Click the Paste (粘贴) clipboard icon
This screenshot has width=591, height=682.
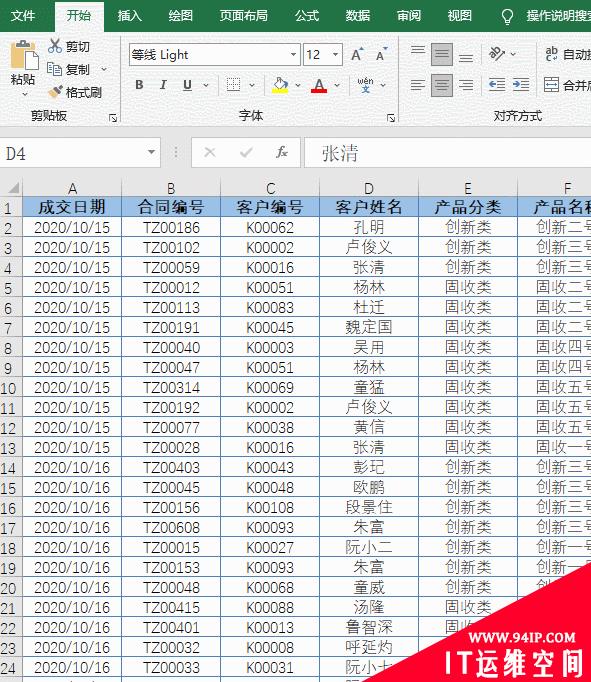[x=24, y=55]
